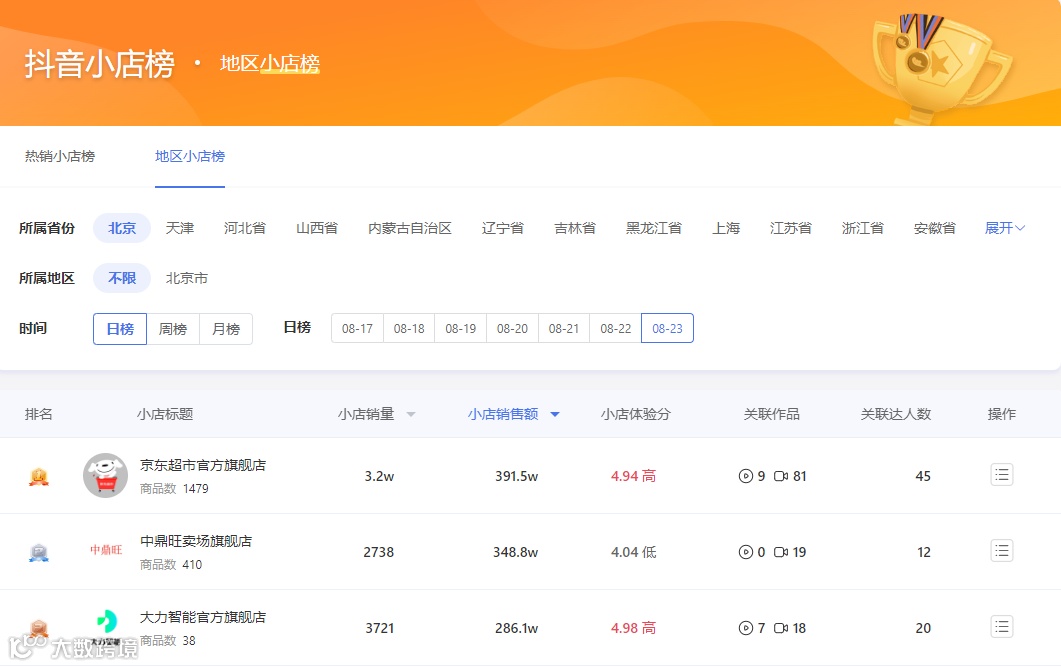1061x667 pixels.
Task: Sort by 小店销量 arrow
Action: [411, 415]
